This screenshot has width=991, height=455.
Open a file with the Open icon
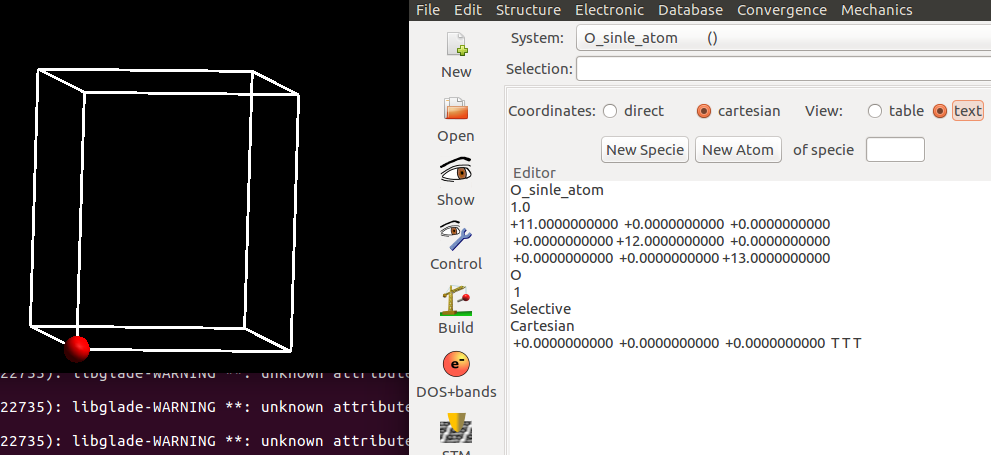[x=456, y=109]
